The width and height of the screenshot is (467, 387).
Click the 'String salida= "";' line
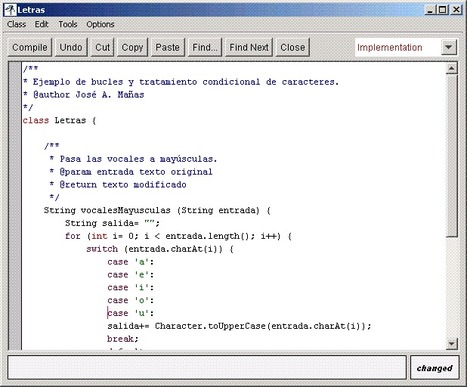pyautogui.click(x=112, y=223)
